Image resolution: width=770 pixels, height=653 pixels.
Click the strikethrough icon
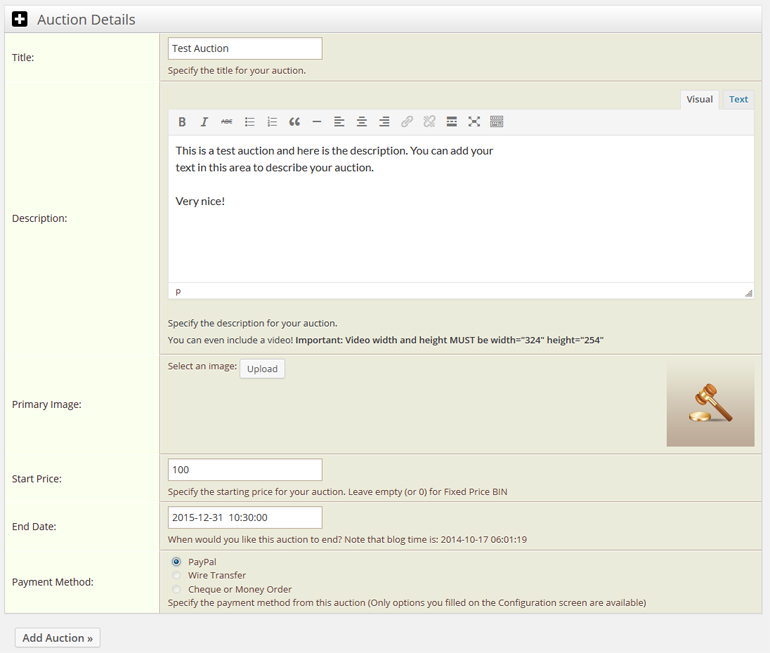point(226,122)
